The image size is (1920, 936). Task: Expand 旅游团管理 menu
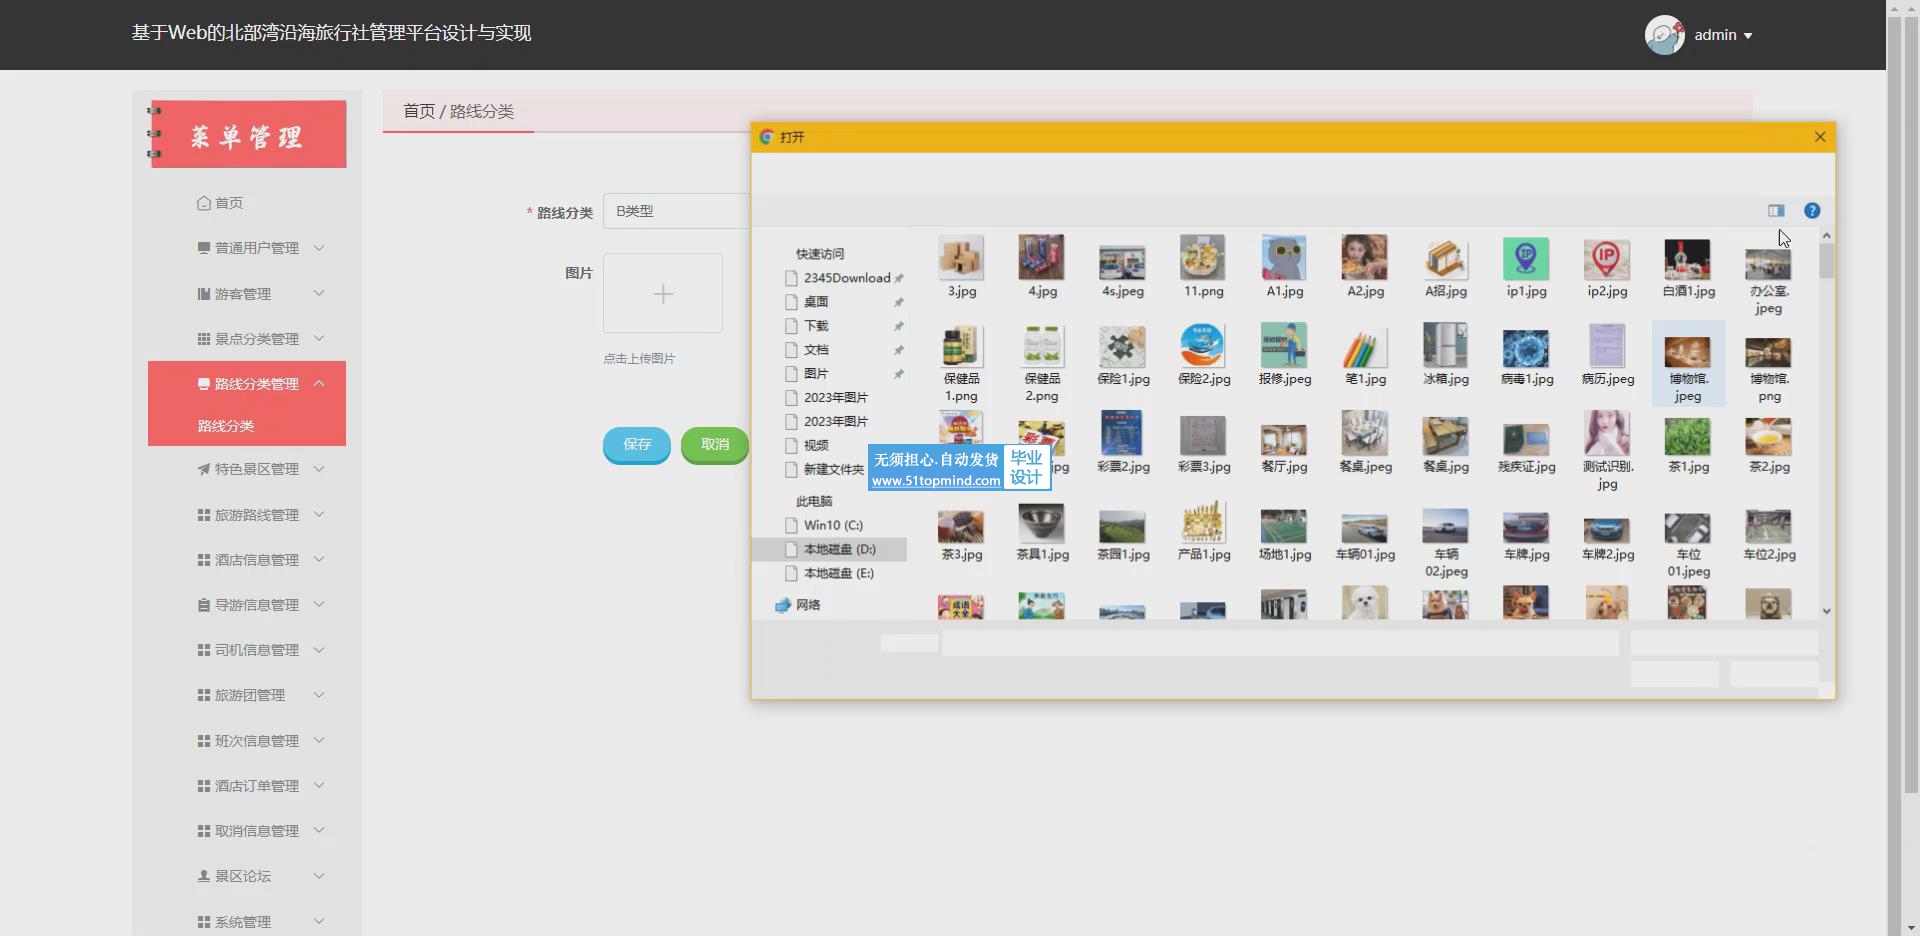pos(247,695)
